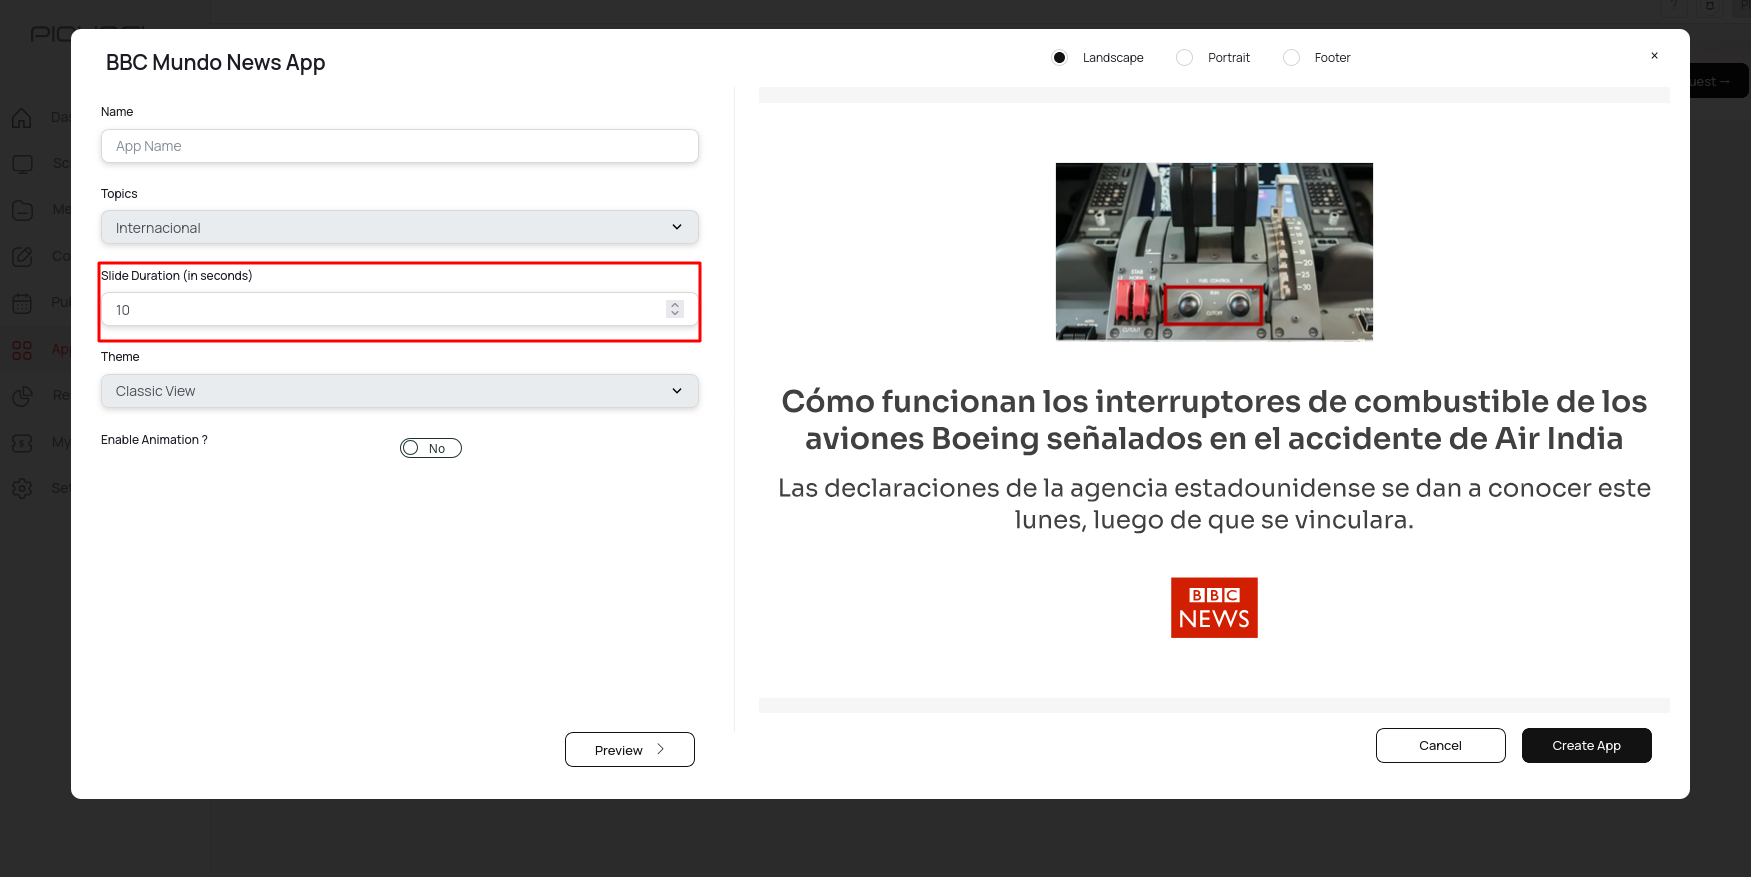The image size is (1751, 877).
Task: Open Publish calendar icon in sidebar
Action: (x=22, y=303)
